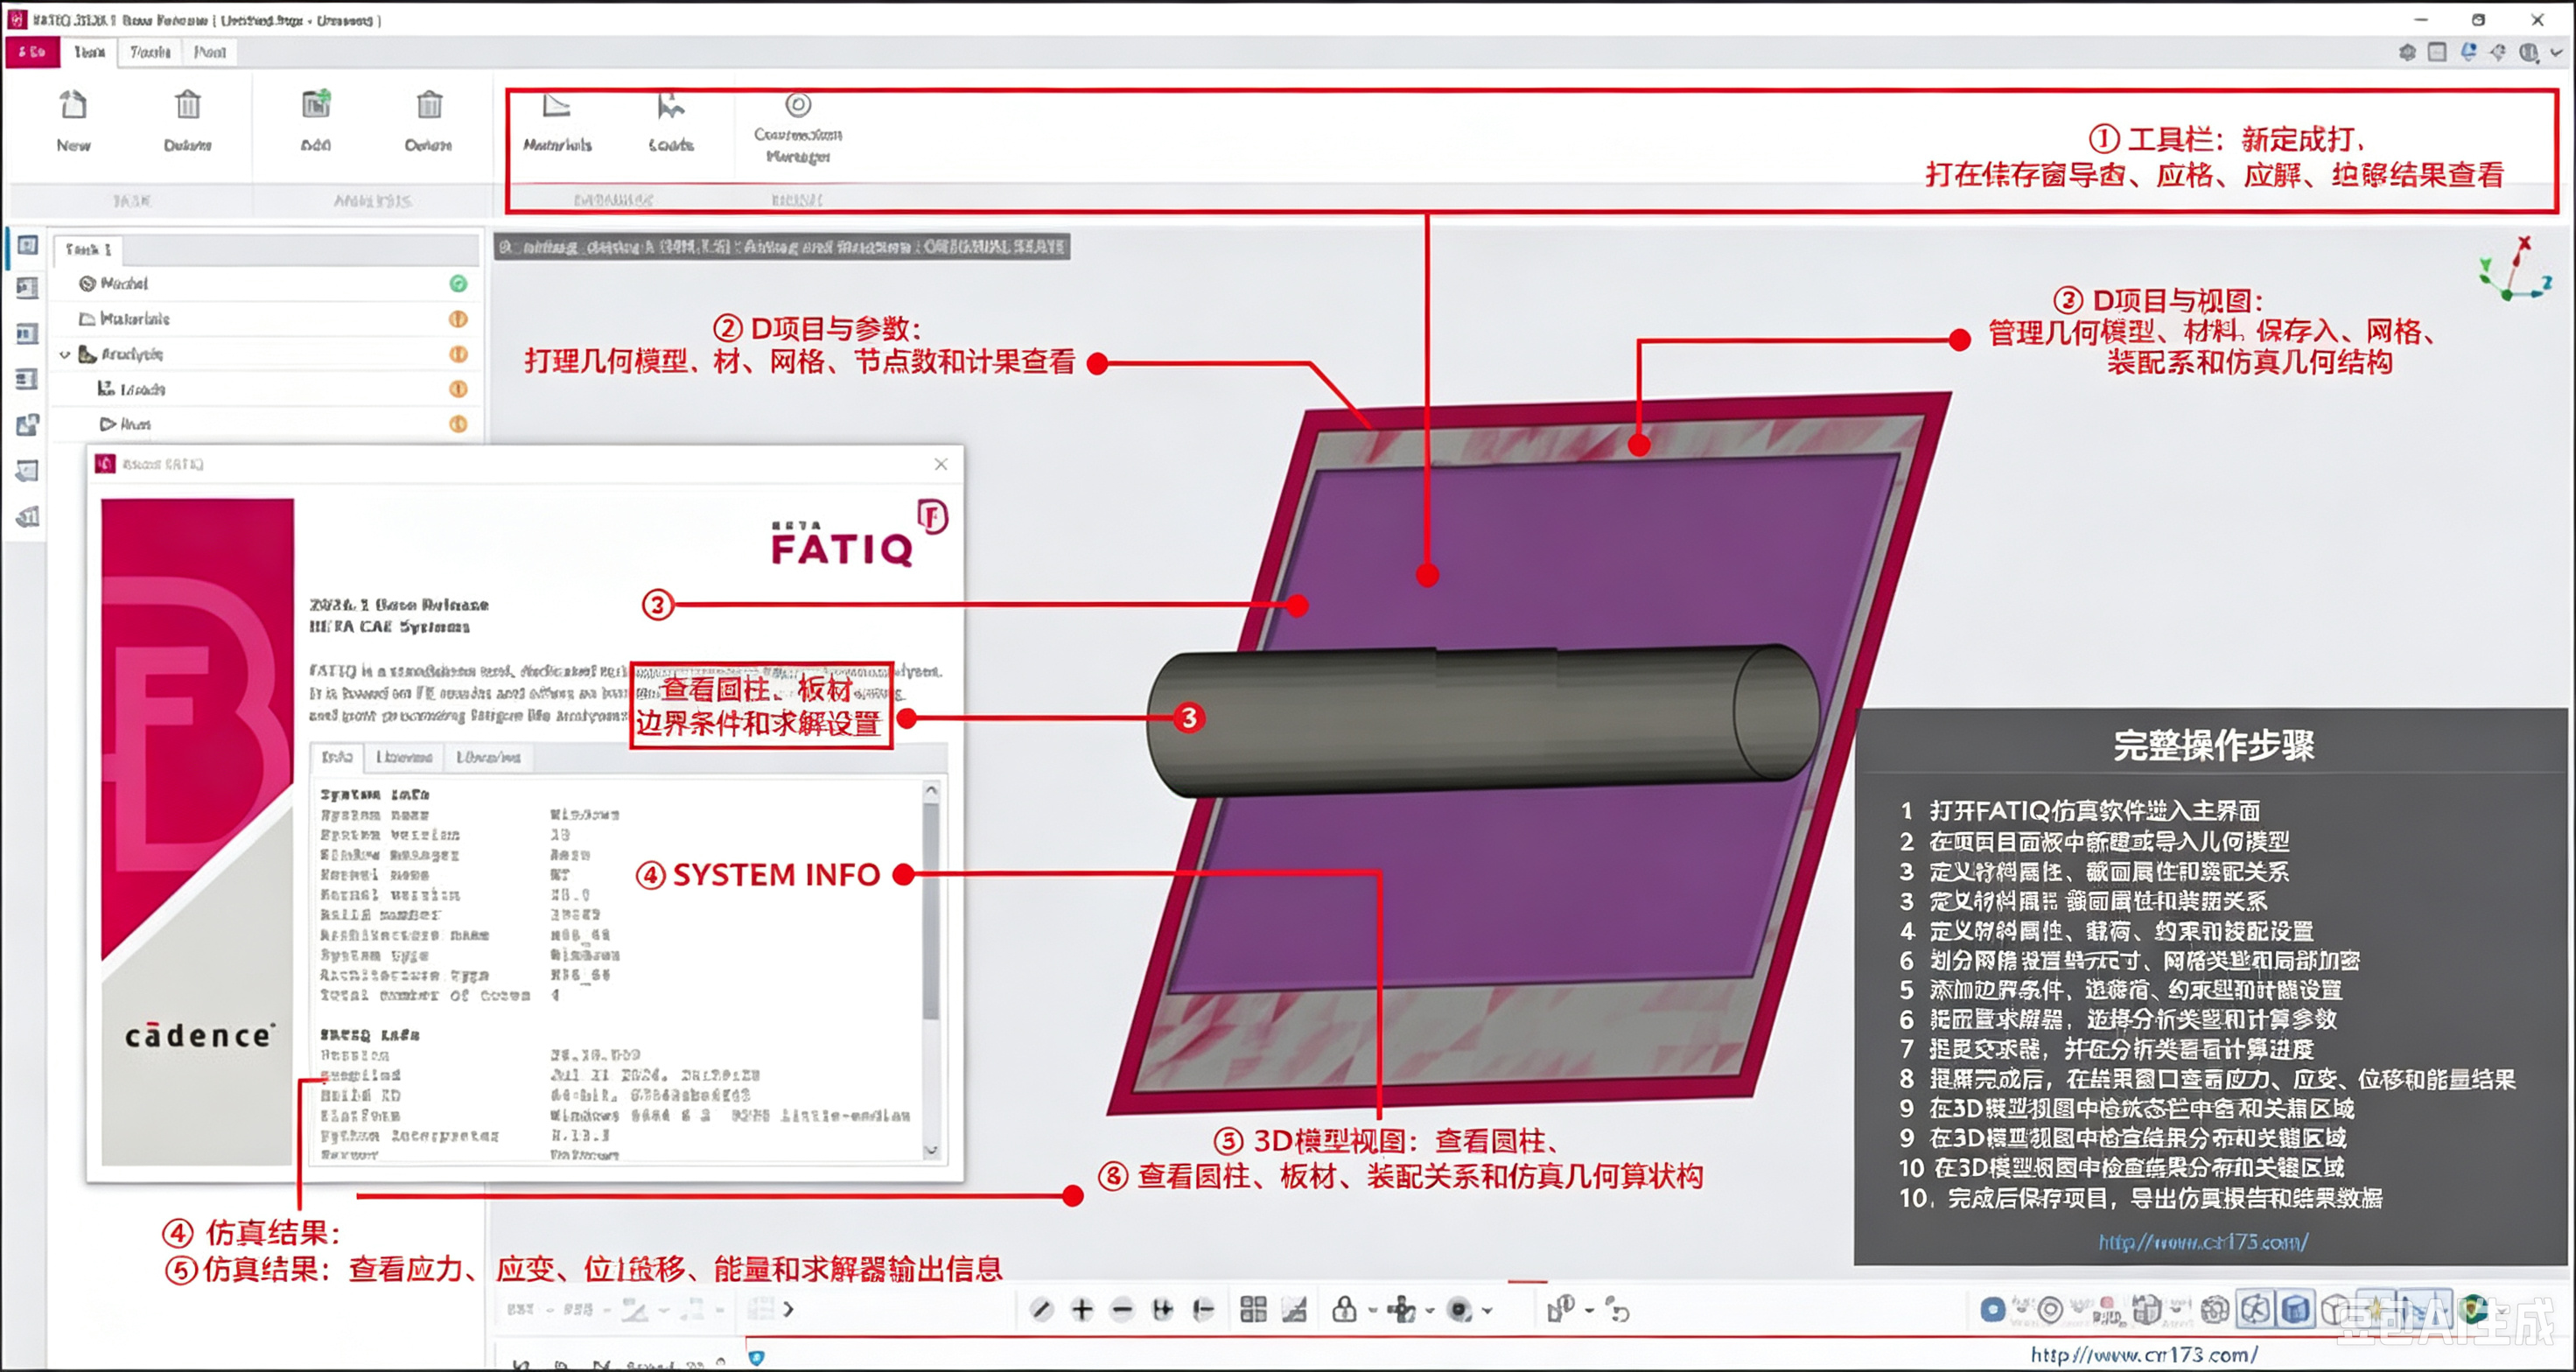The width and height of the screenshot is (2576, 1372).
Task: Click orange status indicator on Analysis row
Action: 458,354
